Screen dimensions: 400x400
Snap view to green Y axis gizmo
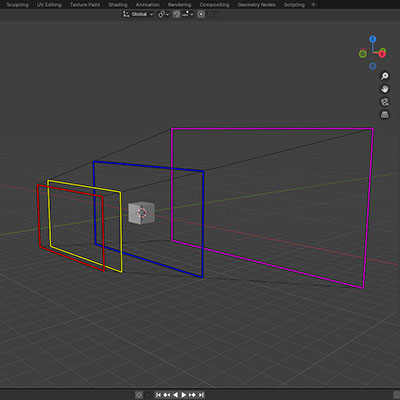(363, 54)
